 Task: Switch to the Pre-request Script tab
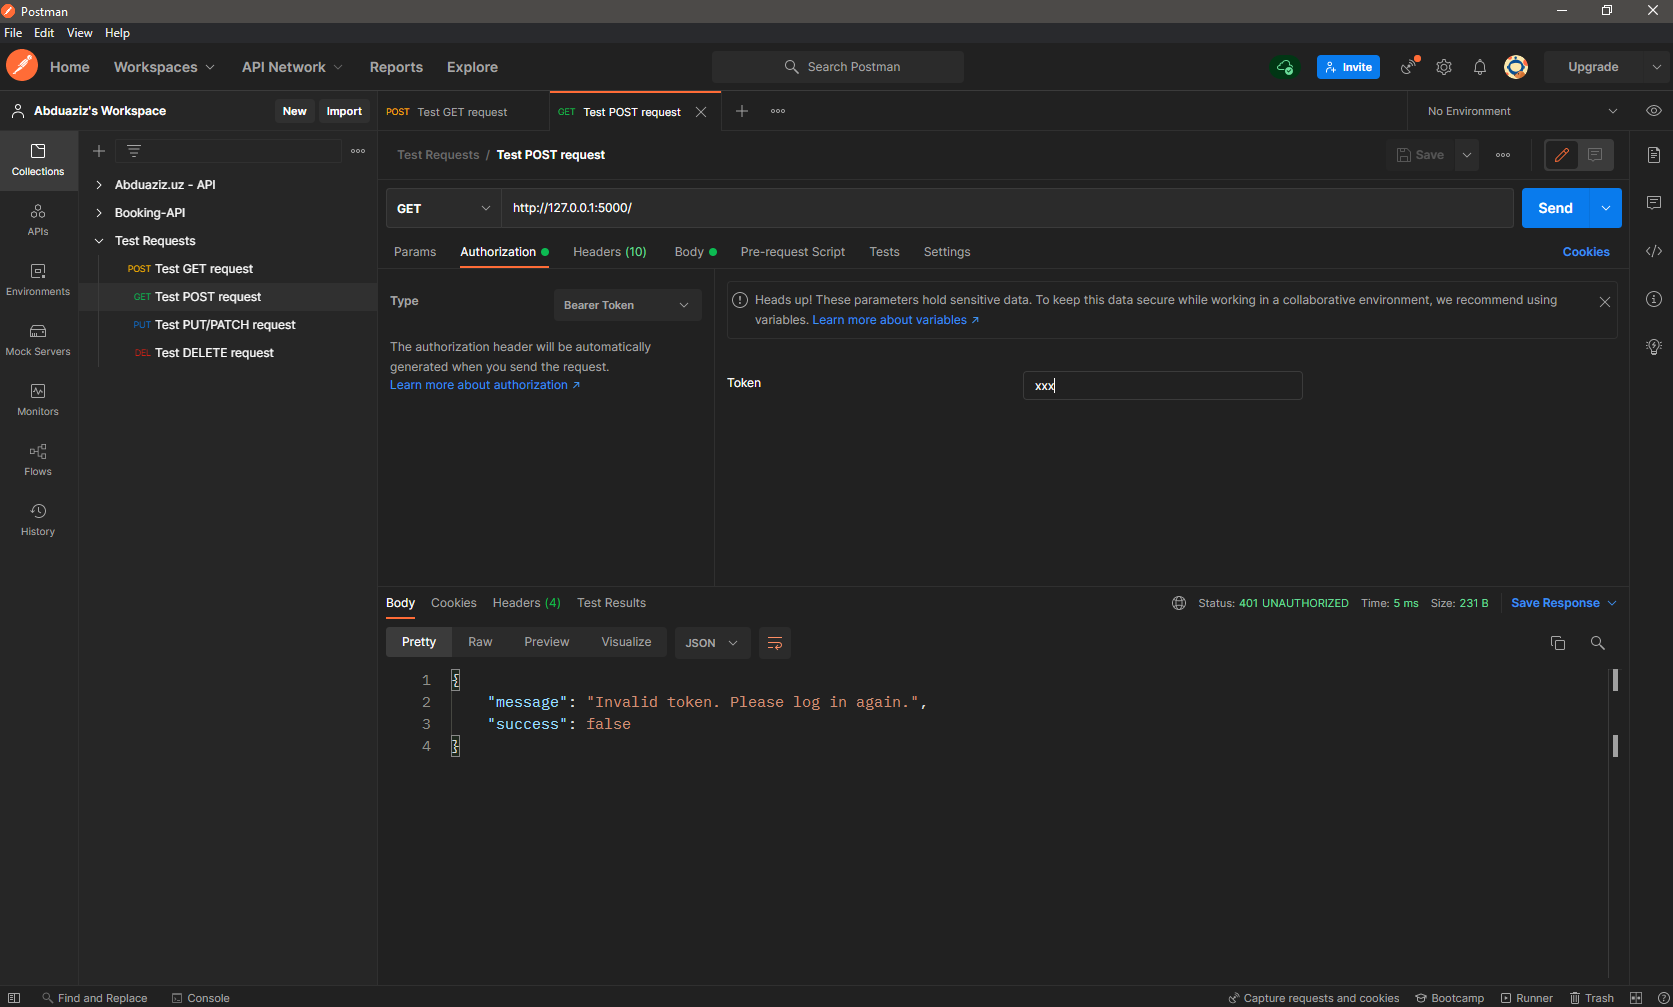[x=793, y=252]
